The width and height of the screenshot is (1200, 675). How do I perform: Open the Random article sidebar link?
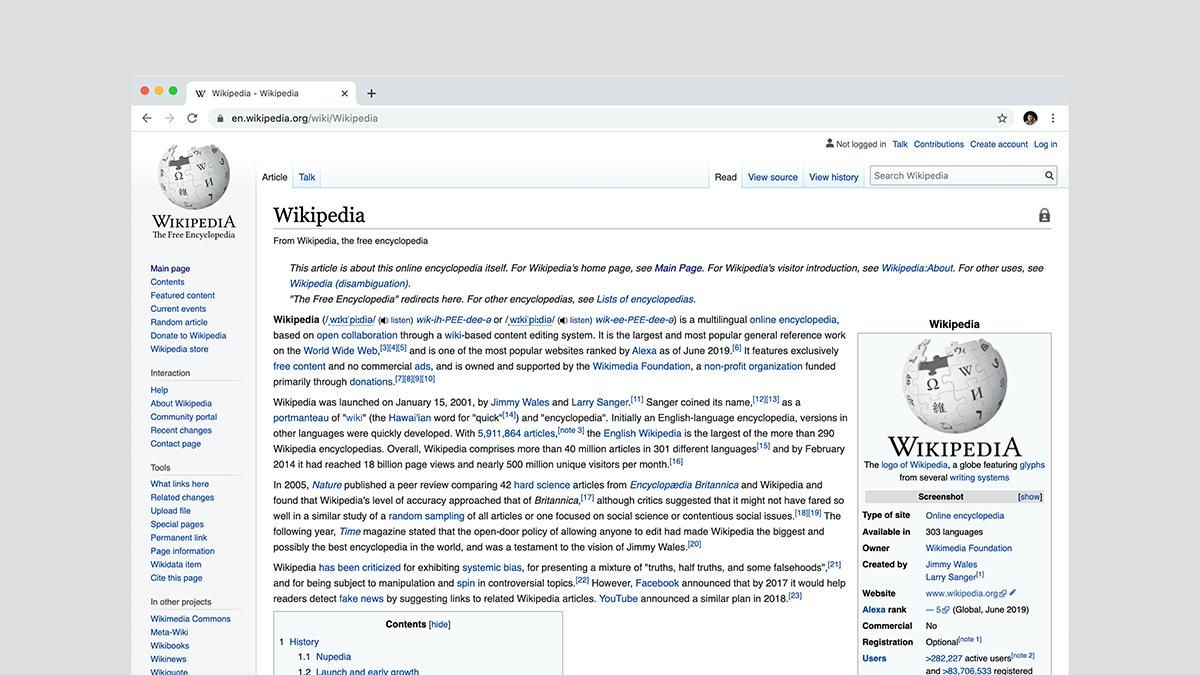tap(179, 322)
